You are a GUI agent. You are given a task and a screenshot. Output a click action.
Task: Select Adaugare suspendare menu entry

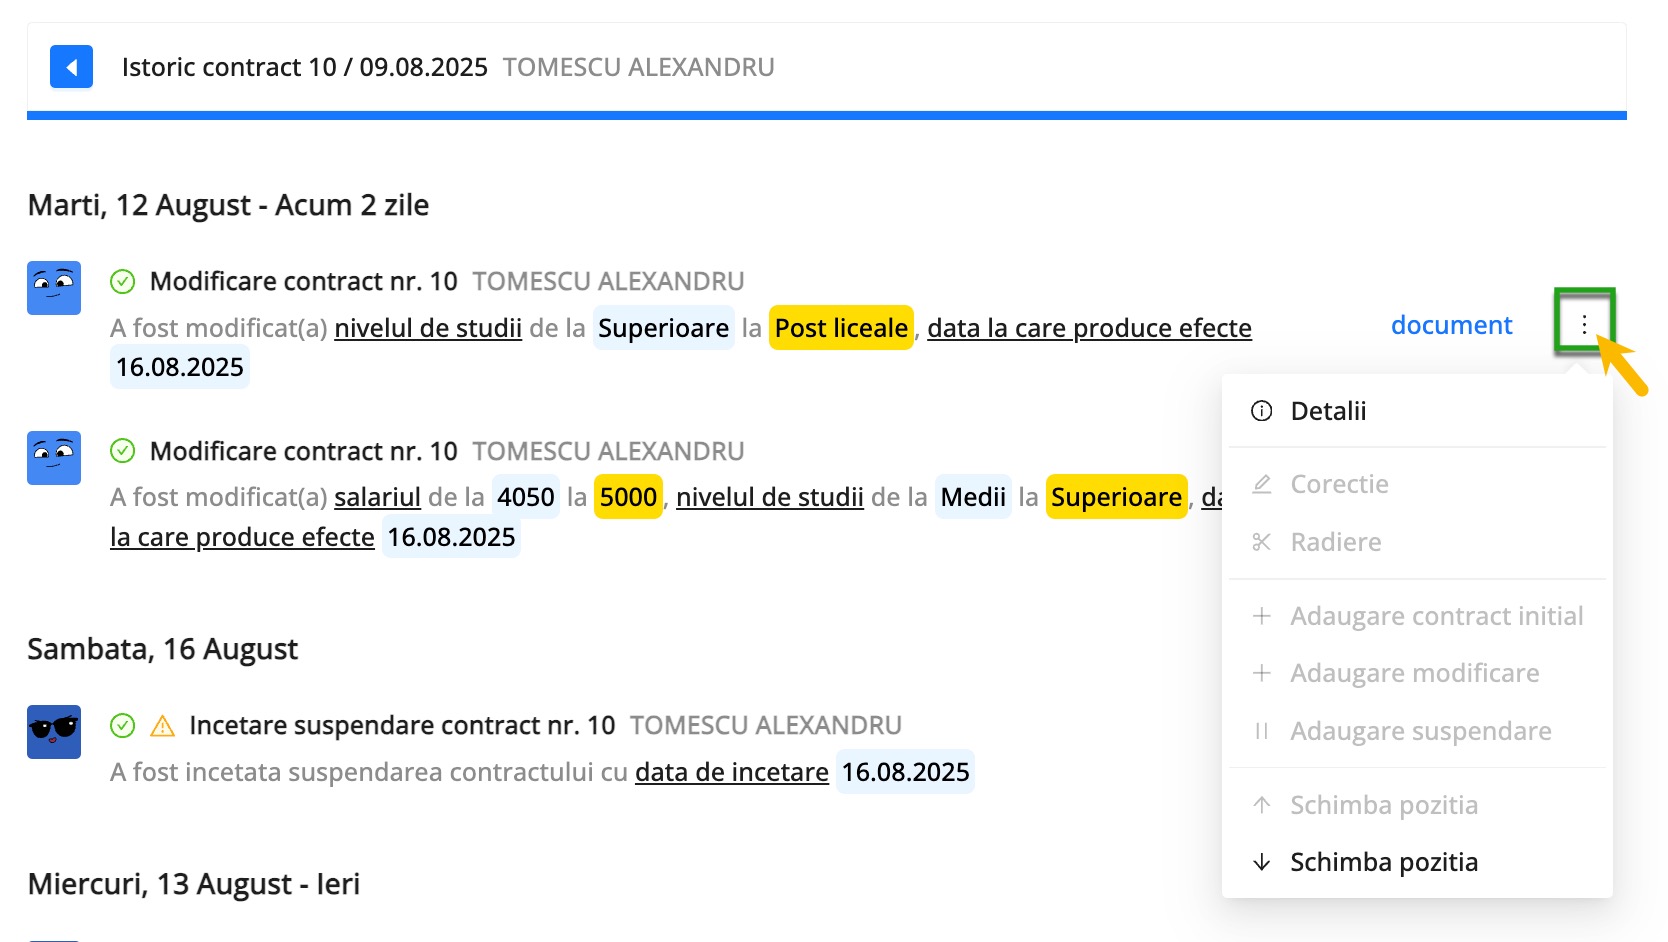tap(1417, 731)
